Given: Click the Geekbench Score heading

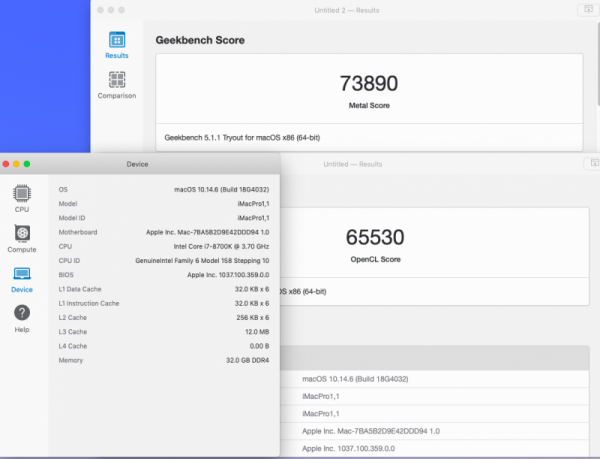Looking at the screenshot, I should click(x=200, y=40).
